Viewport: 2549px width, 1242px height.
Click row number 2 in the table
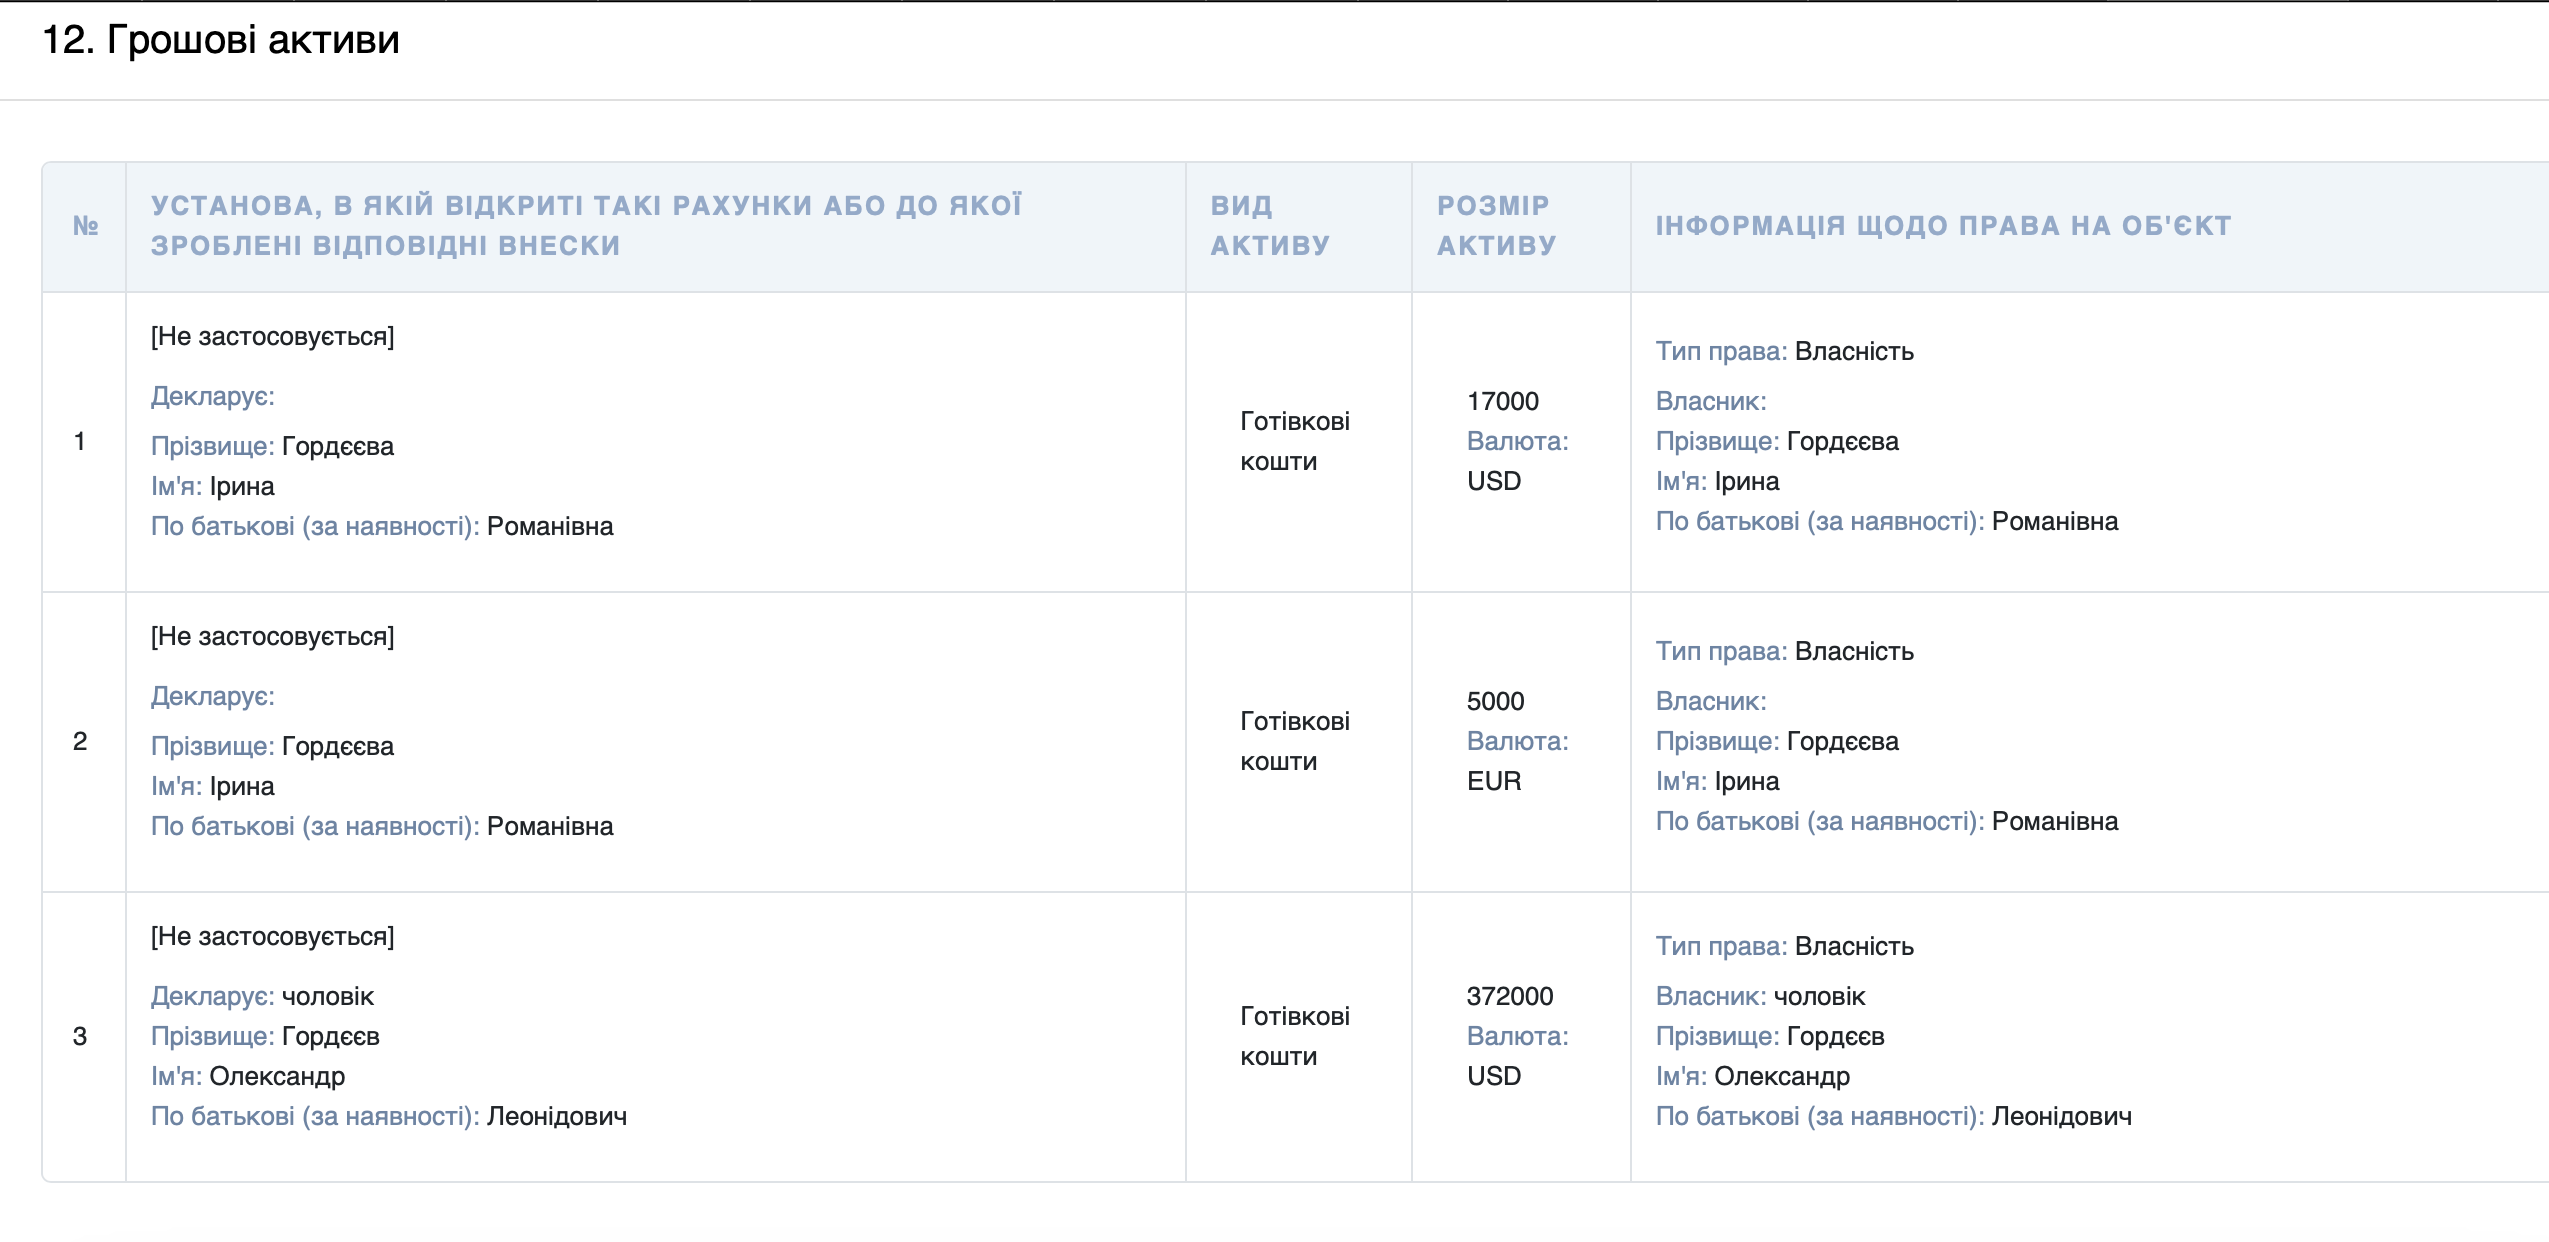[80, 741]
